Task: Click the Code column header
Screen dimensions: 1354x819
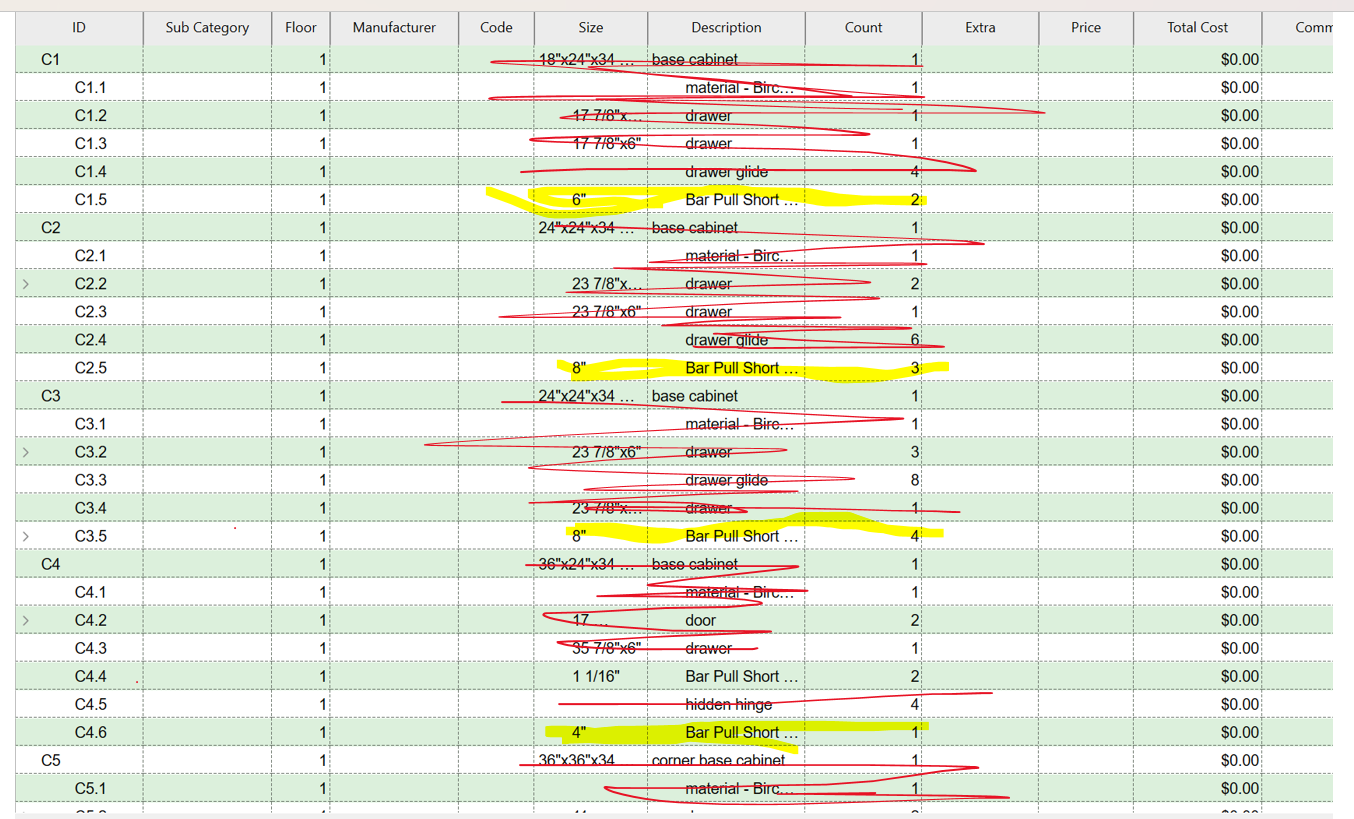Action: tap(496, 28)
